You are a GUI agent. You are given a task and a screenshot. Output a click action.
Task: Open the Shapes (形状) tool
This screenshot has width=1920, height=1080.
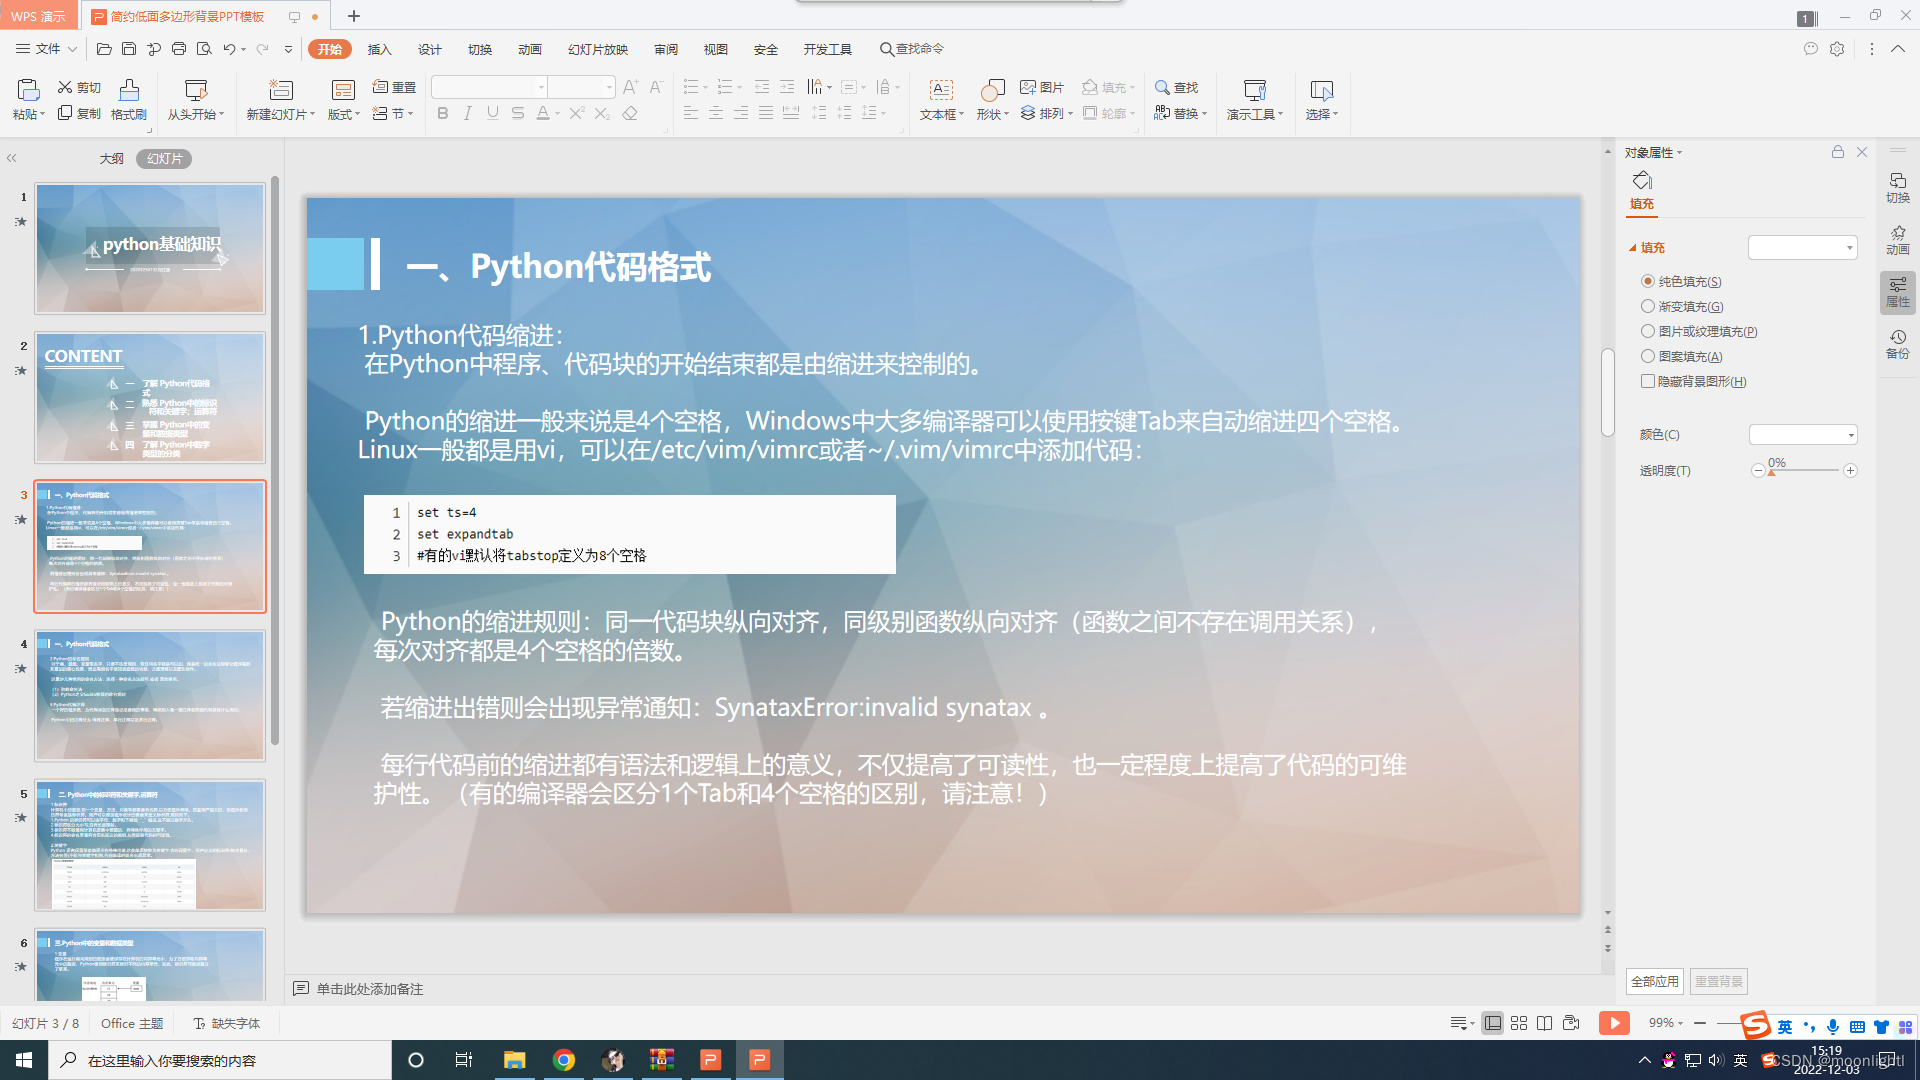coord(990,91)
